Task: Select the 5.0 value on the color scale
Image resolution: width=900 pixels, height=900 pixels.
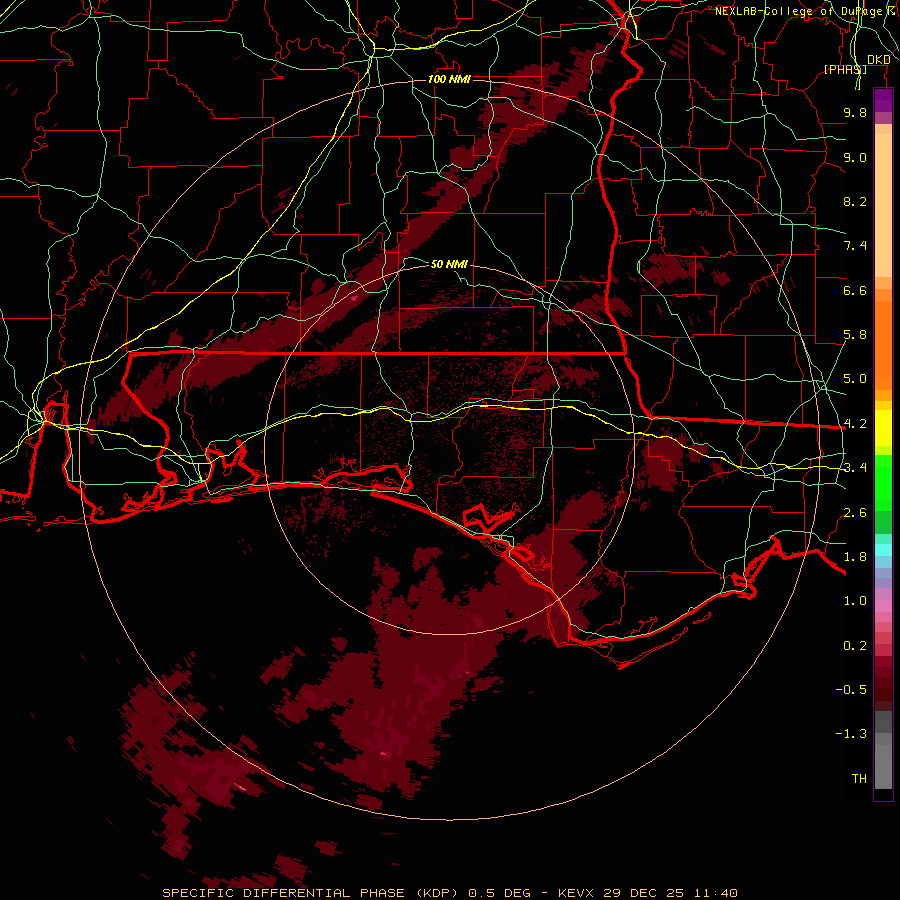Action: tap(855, 379)
